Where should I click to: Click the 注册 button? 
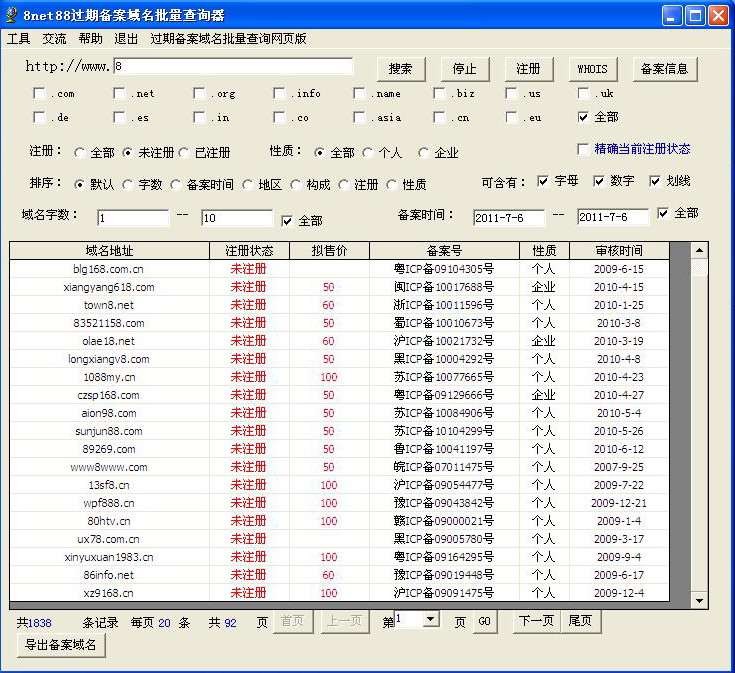(528, 69)
